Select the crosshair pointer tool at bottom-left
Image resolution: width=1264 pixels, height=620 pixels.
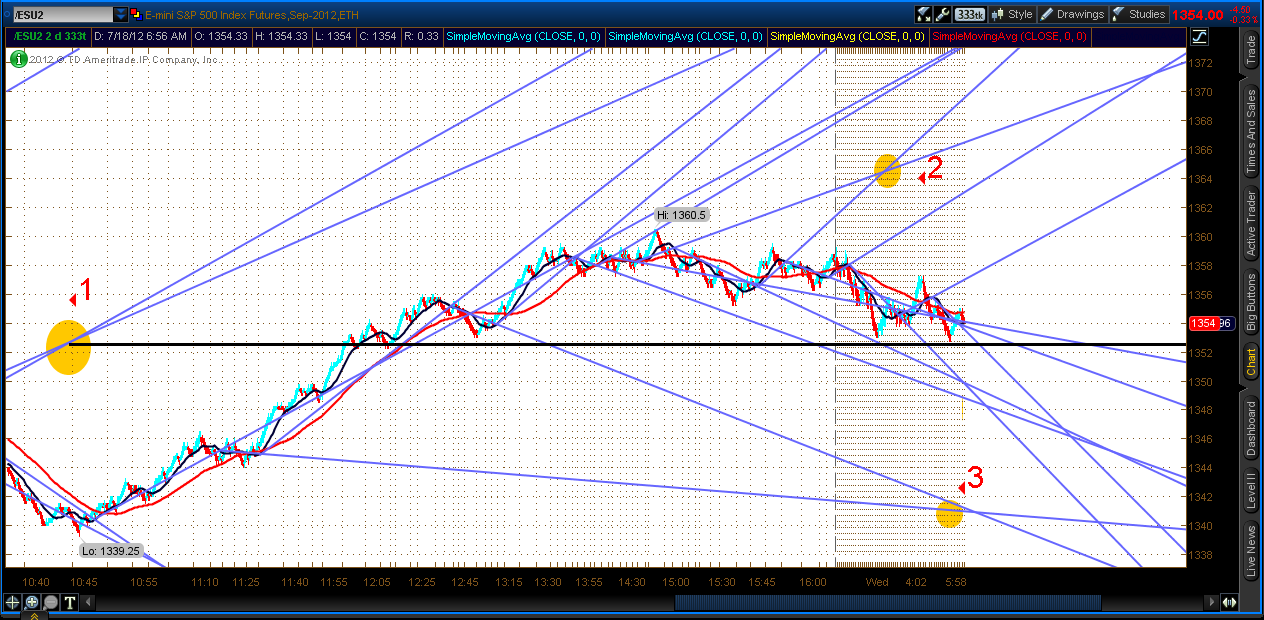click(12, 602)
